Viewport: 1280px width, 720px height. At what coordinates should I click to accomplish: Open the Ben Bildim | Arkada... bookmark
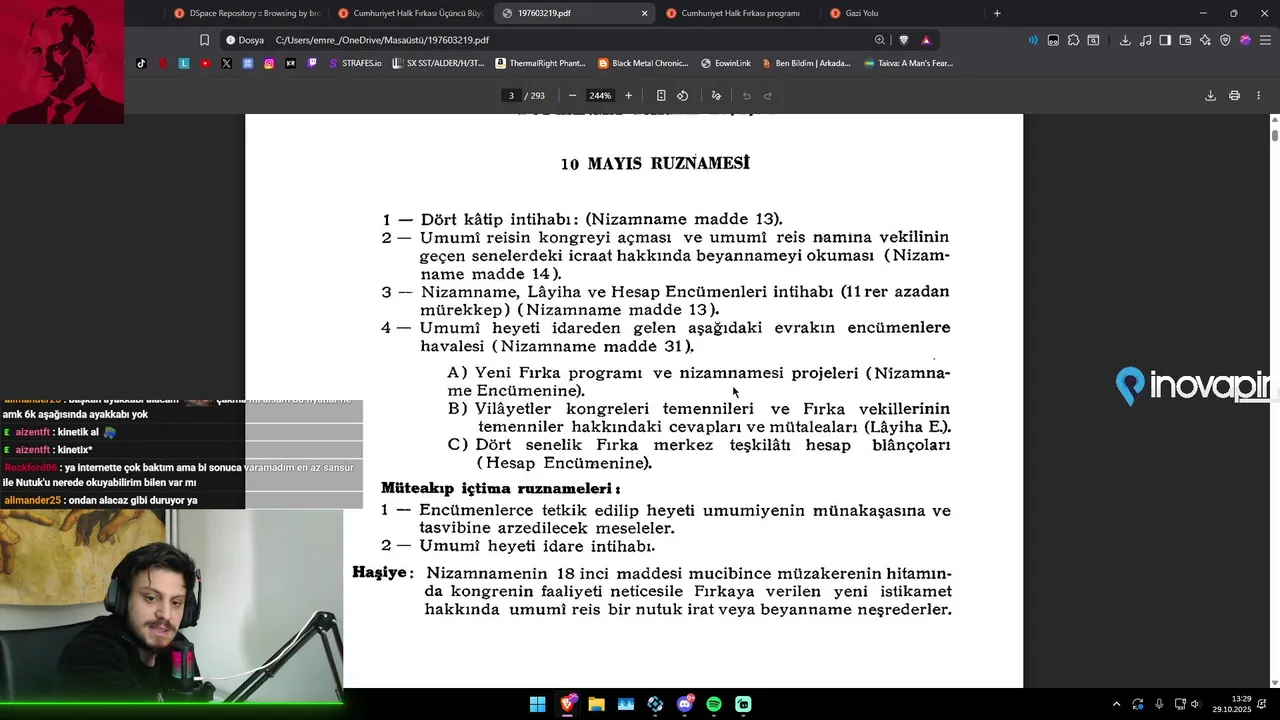[x=806, y=63]
